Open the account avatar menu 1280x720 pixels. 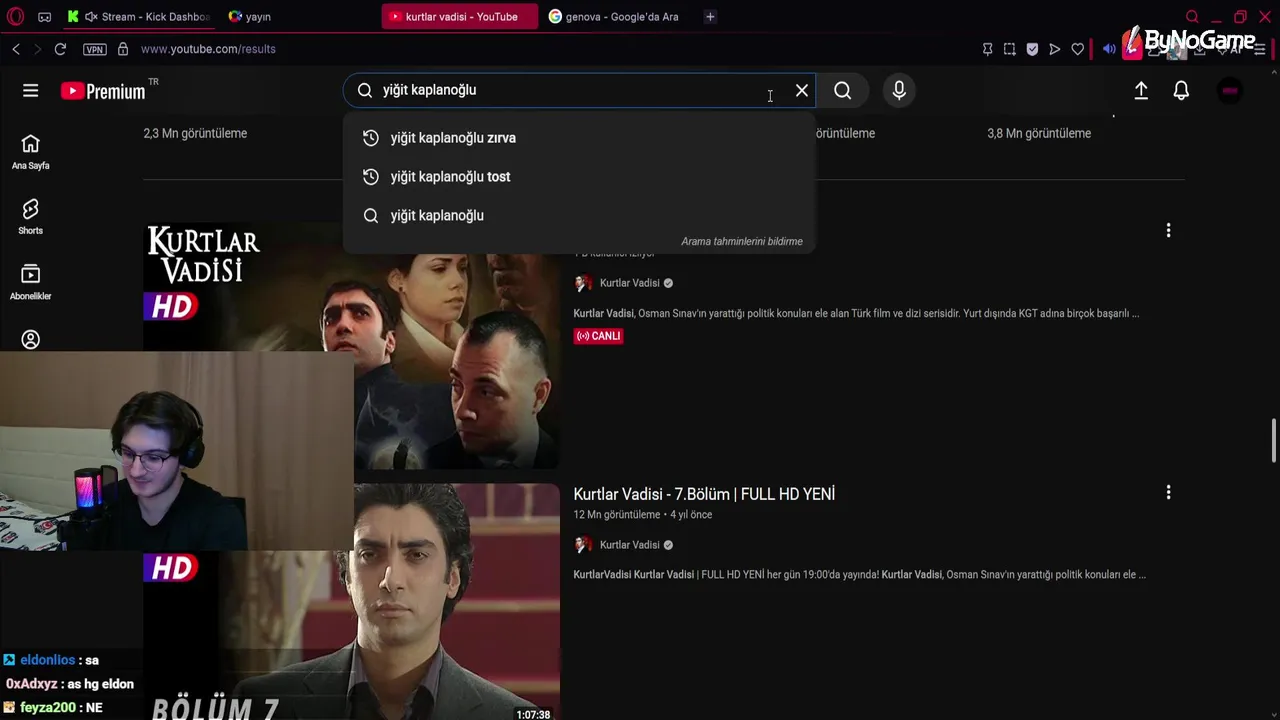(x=1230, y=91)
